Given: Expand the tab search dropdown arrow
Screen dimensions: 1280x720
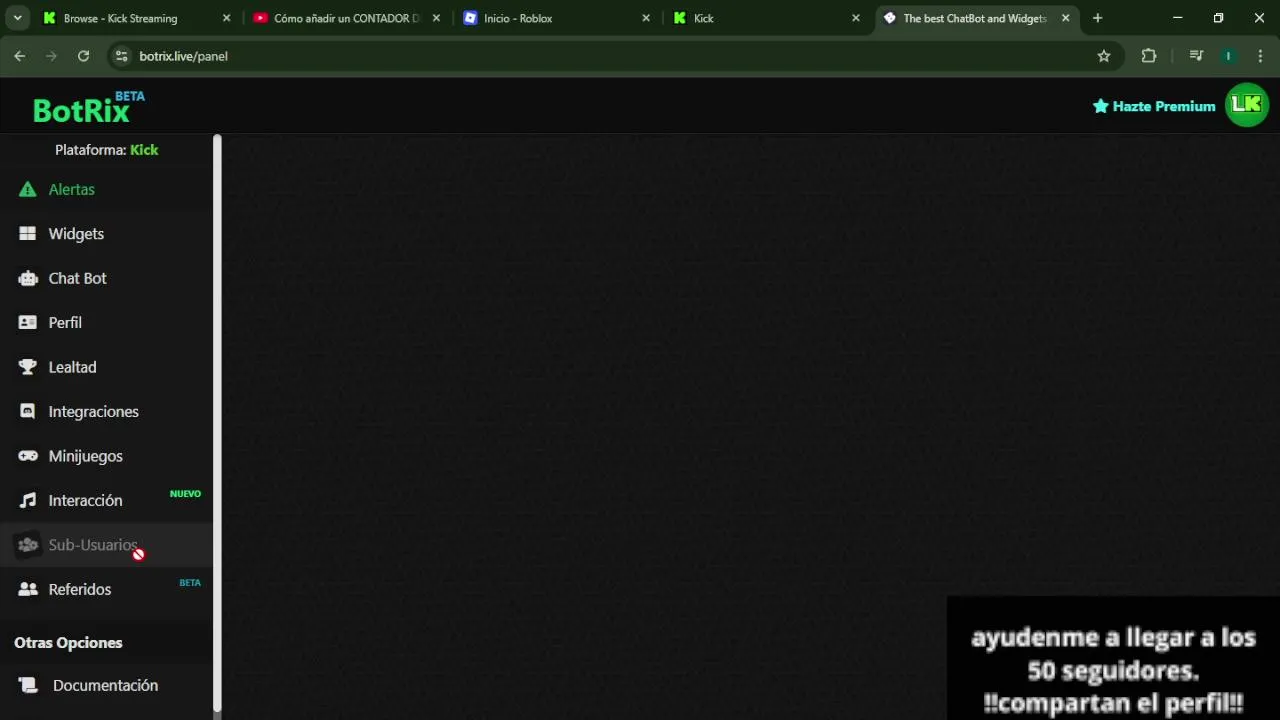Looking at the screenshot, I should click(17, 18).
